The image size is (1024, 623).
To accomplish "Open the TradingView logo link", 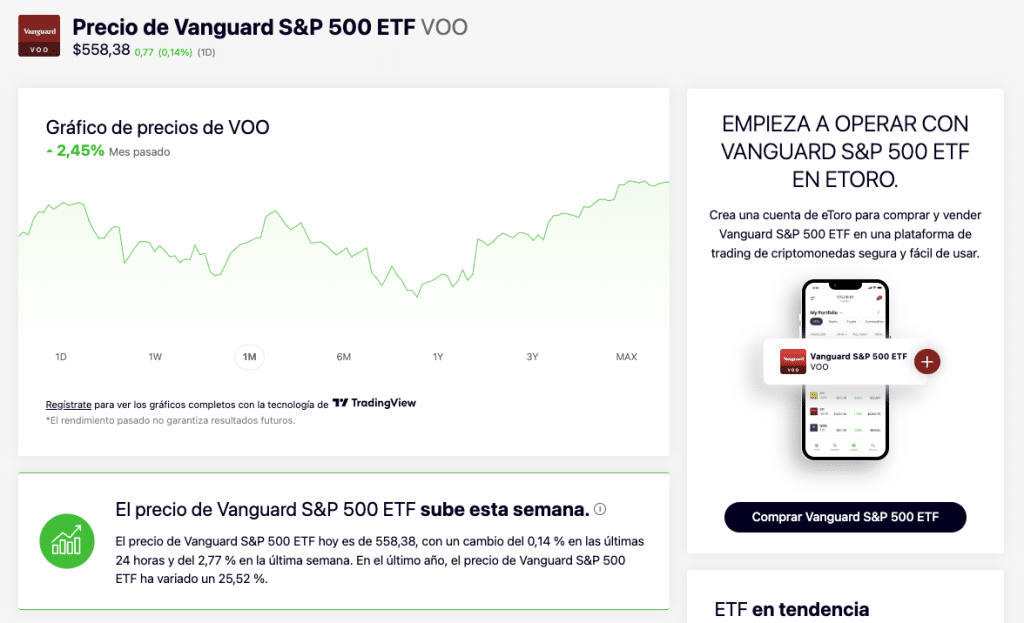I will pos(374,403).
